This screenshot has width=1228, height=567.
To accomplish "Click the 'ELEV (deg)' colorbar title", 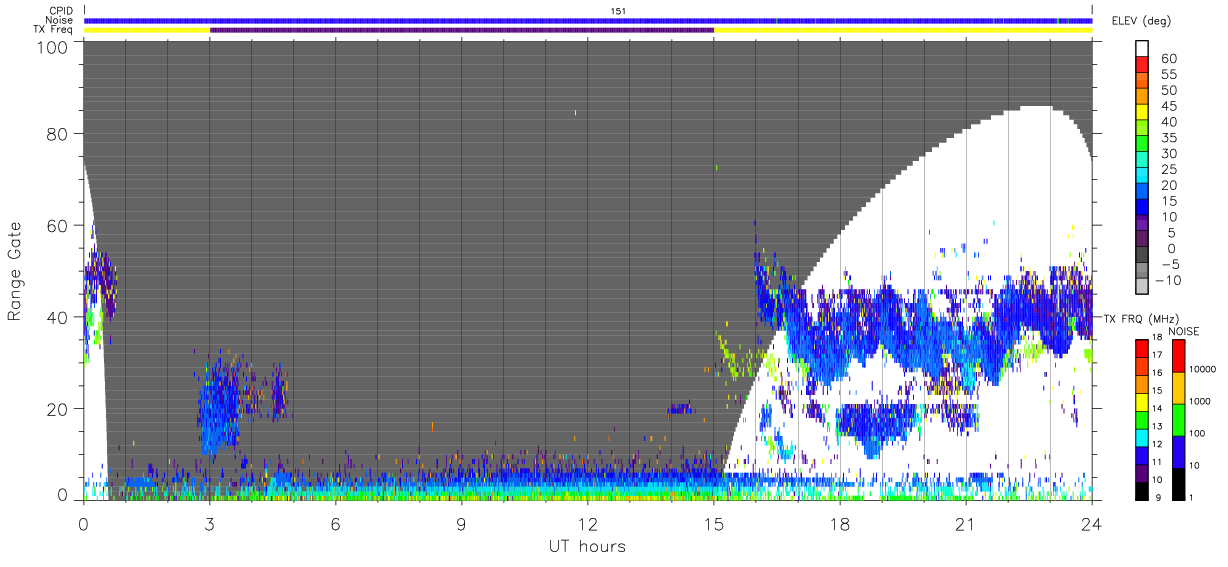I will tap(1141, 21).
